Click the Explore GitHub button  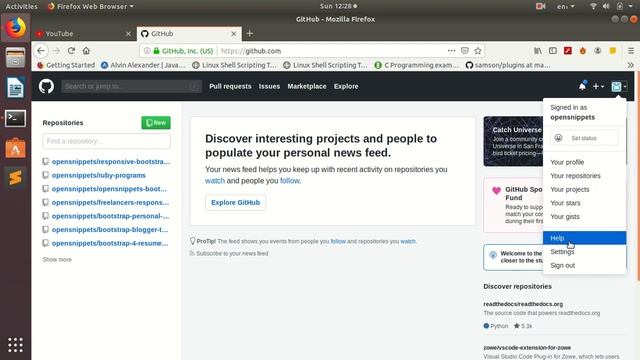click(236, 202)
